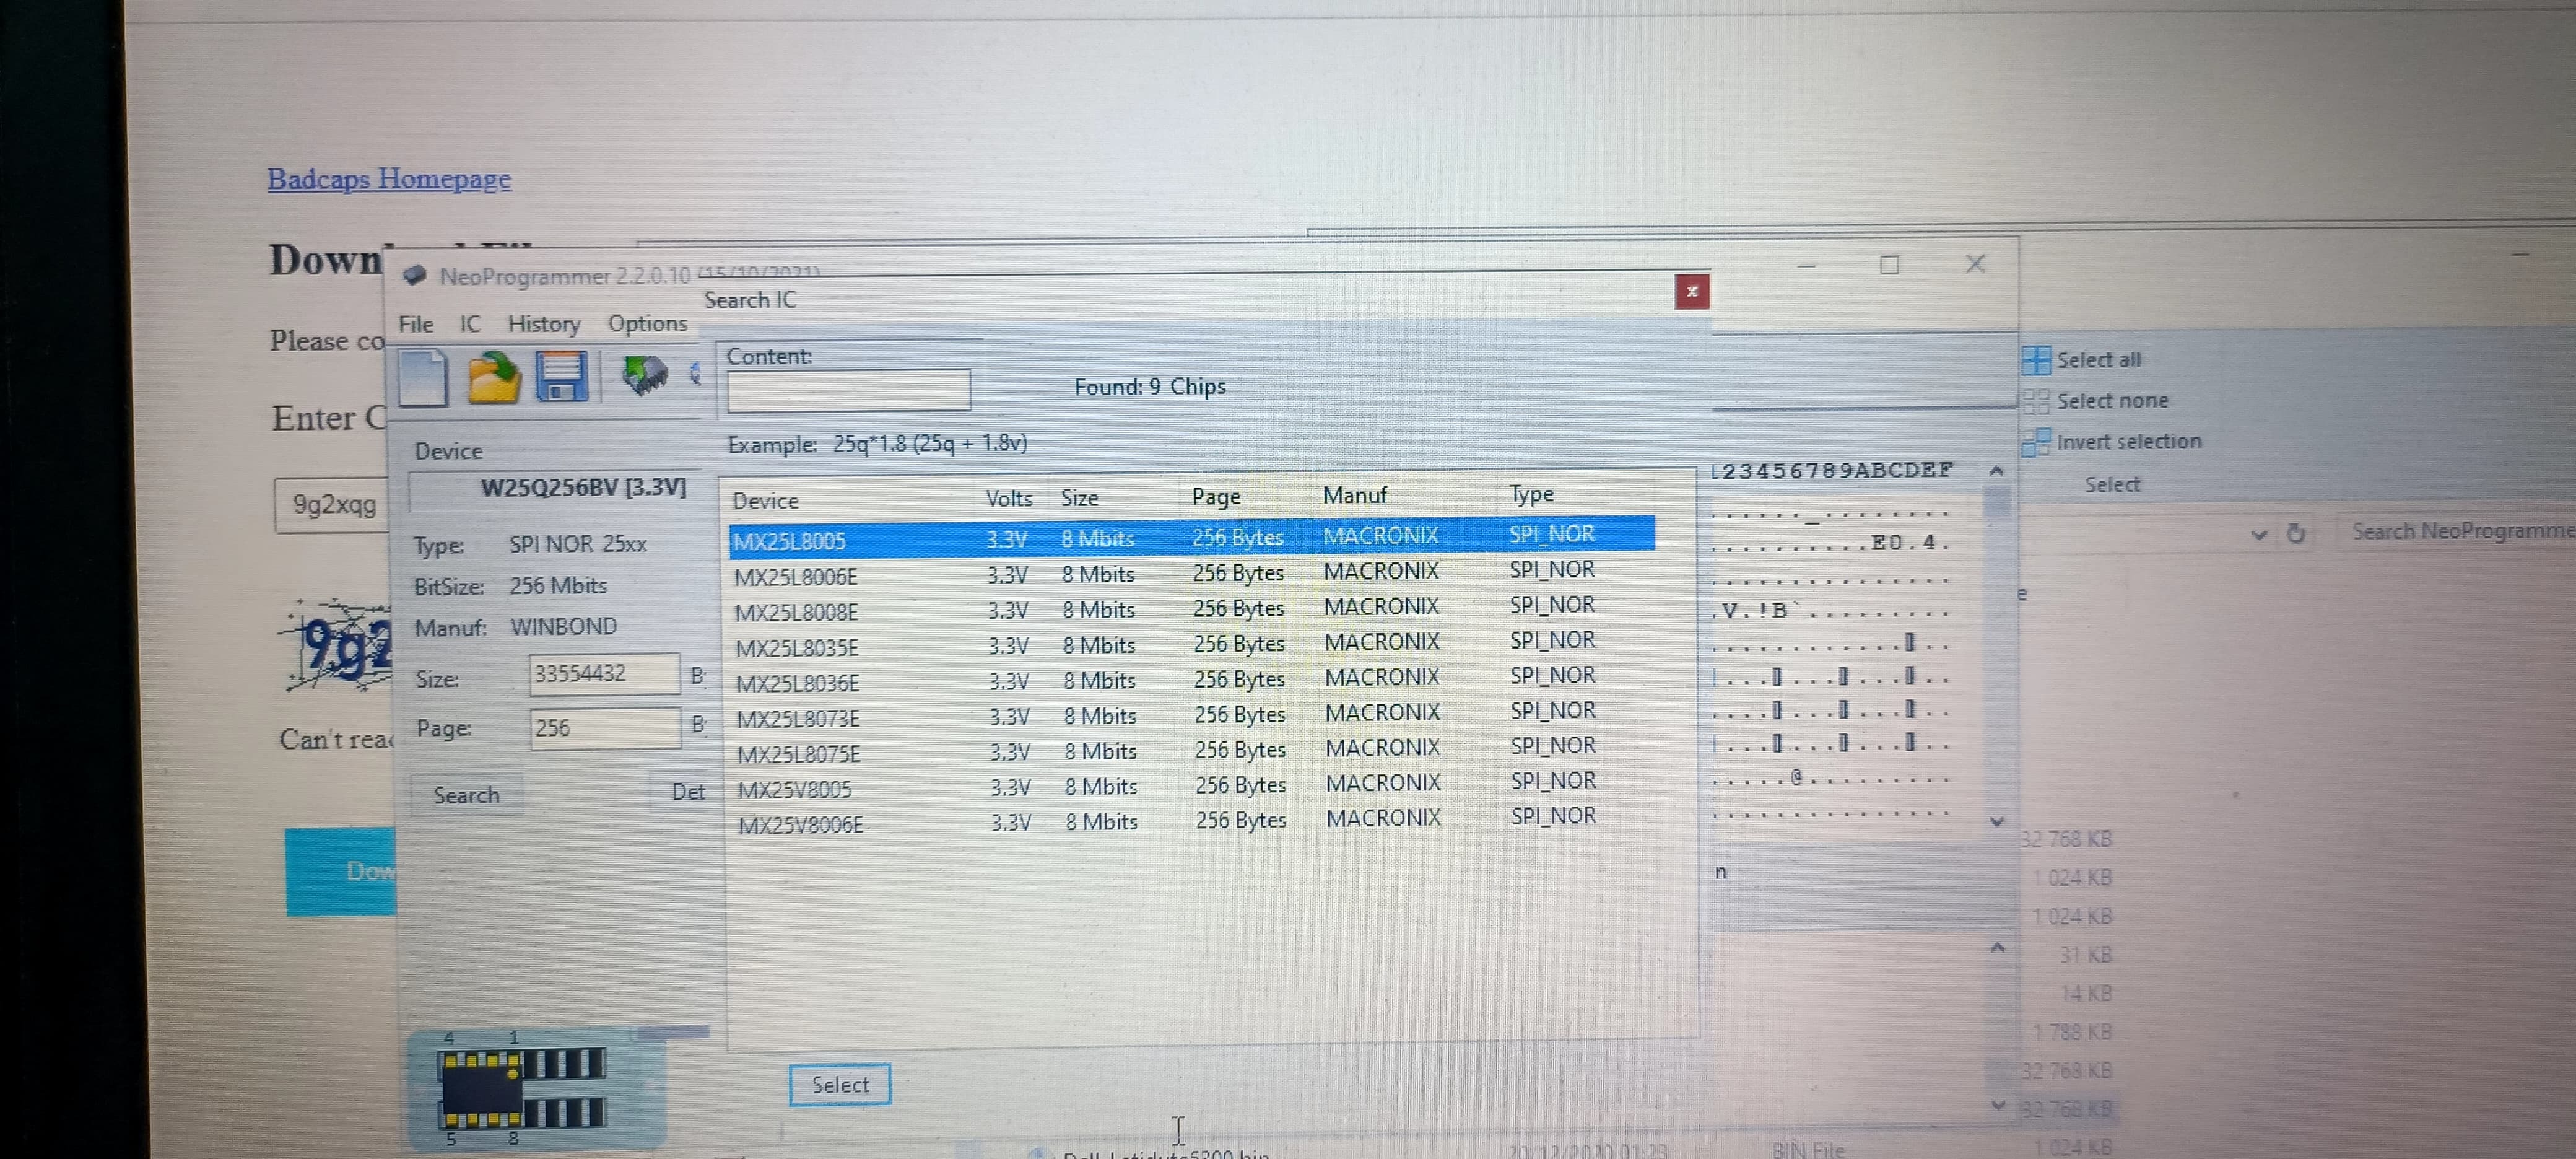Viewport: 2576px width, 1159px height.
Task: Click the Save floppy disk icon
Action: pos(561,377)
